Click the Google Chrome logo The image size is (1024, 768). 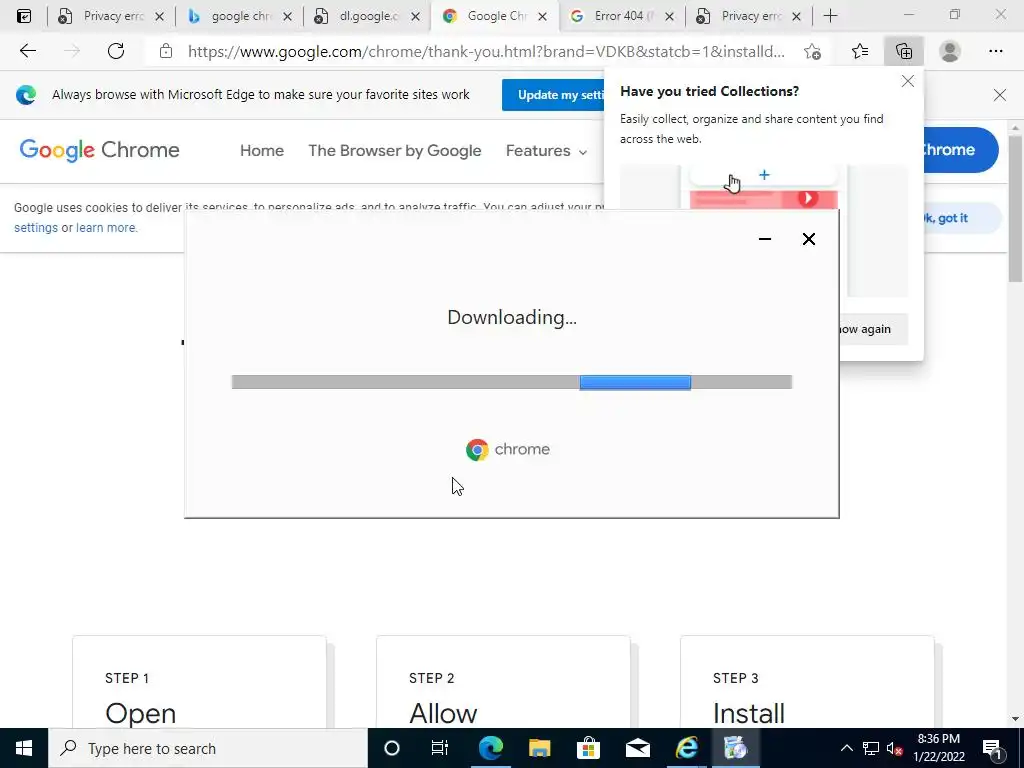coord(99,150)
